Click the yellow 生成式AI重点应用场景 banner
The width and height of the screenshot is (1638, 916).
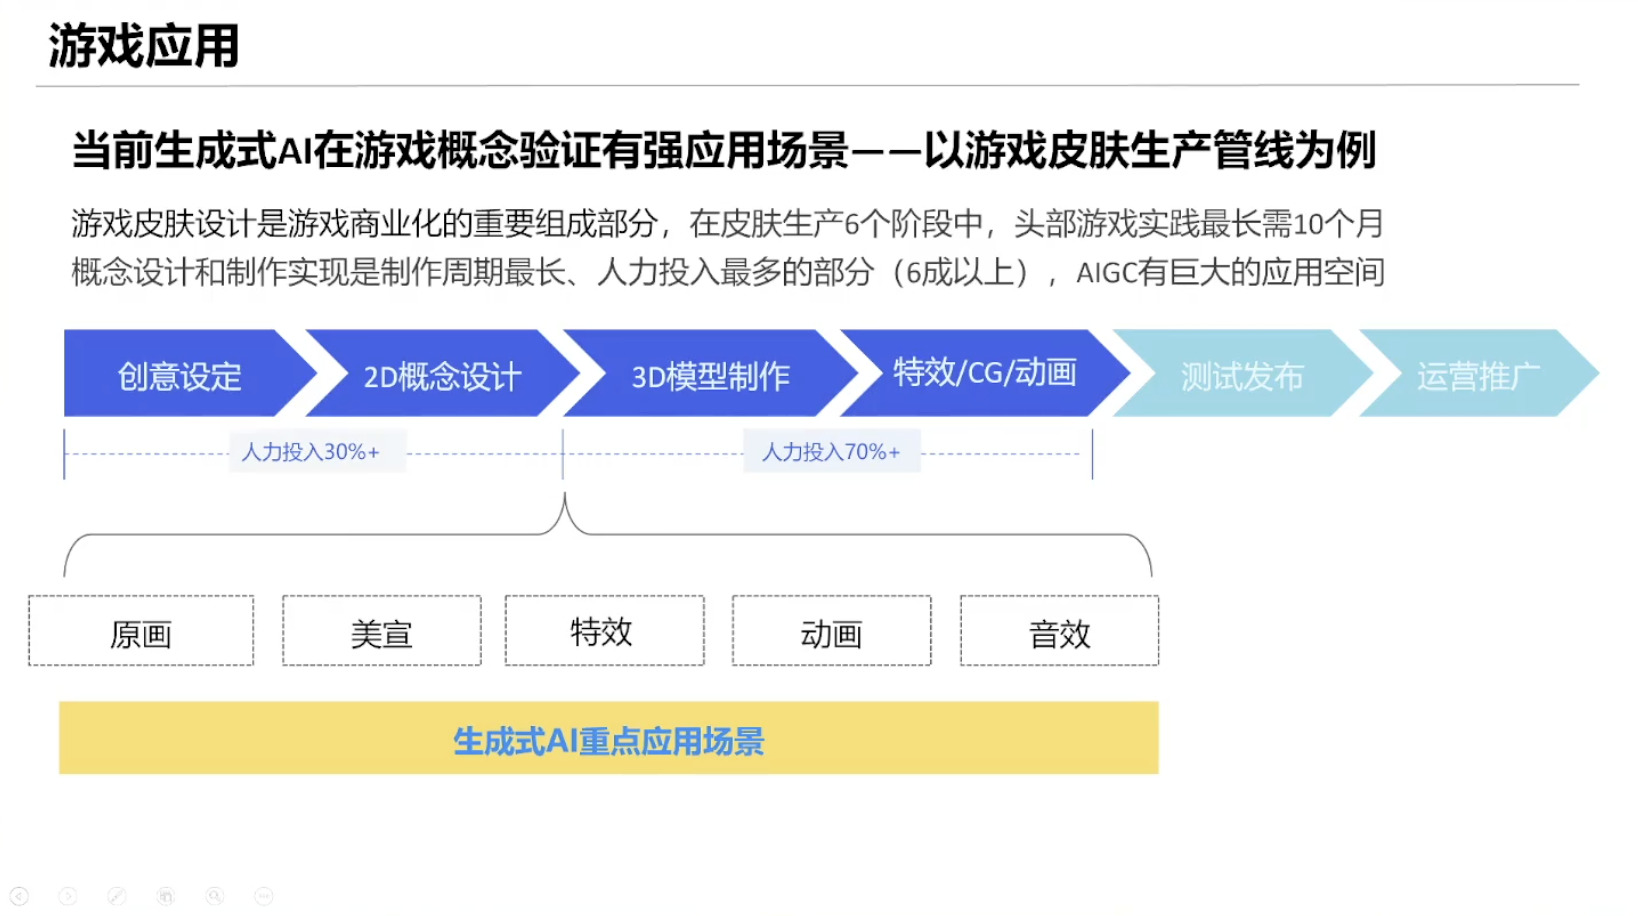coord(608,739)
